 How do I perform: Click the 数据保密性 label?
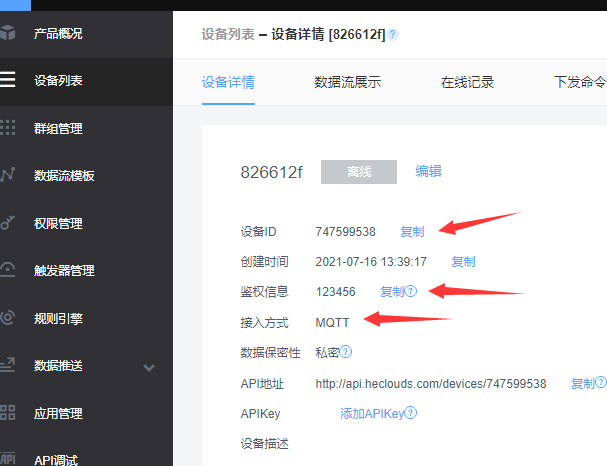pyautogui.click(x=270, y=353)
